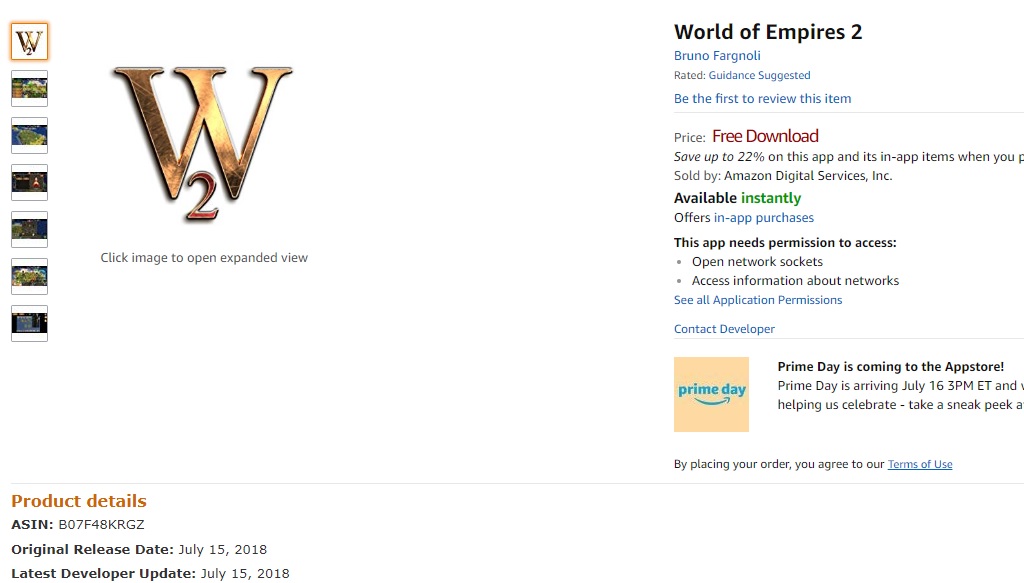
Task: Open the Terms of Use link
Action: coord(920,464)
